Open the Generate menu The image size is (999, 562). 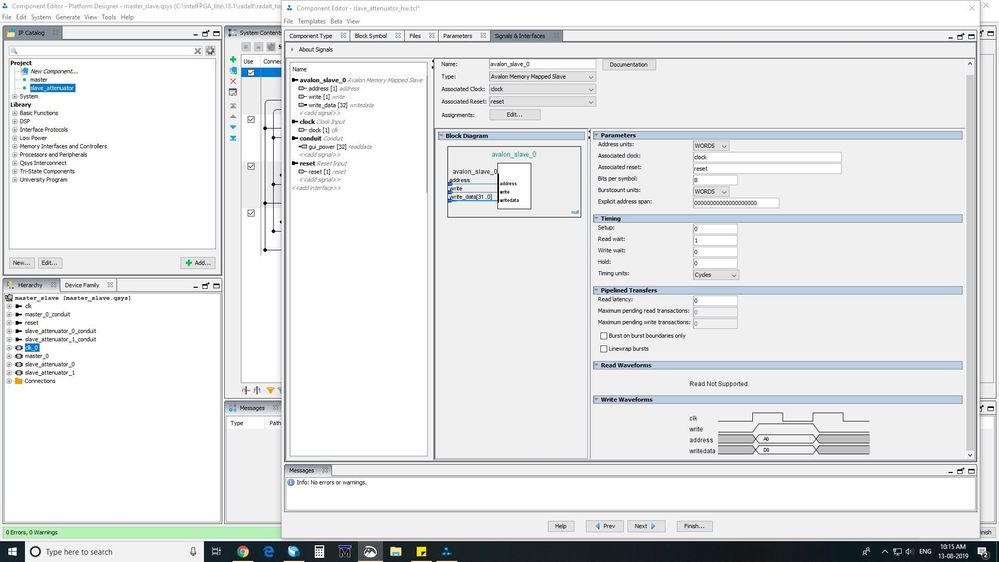coord(68,17)
